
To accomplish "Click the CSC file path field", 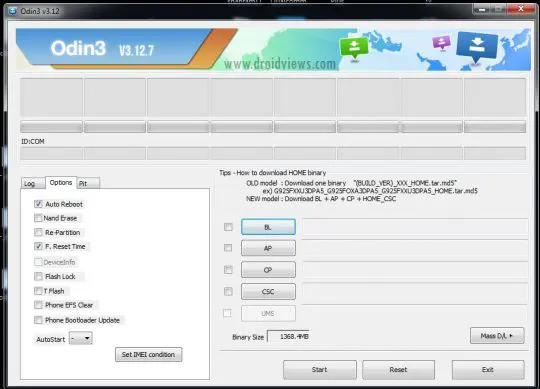I will click(415, 292).
